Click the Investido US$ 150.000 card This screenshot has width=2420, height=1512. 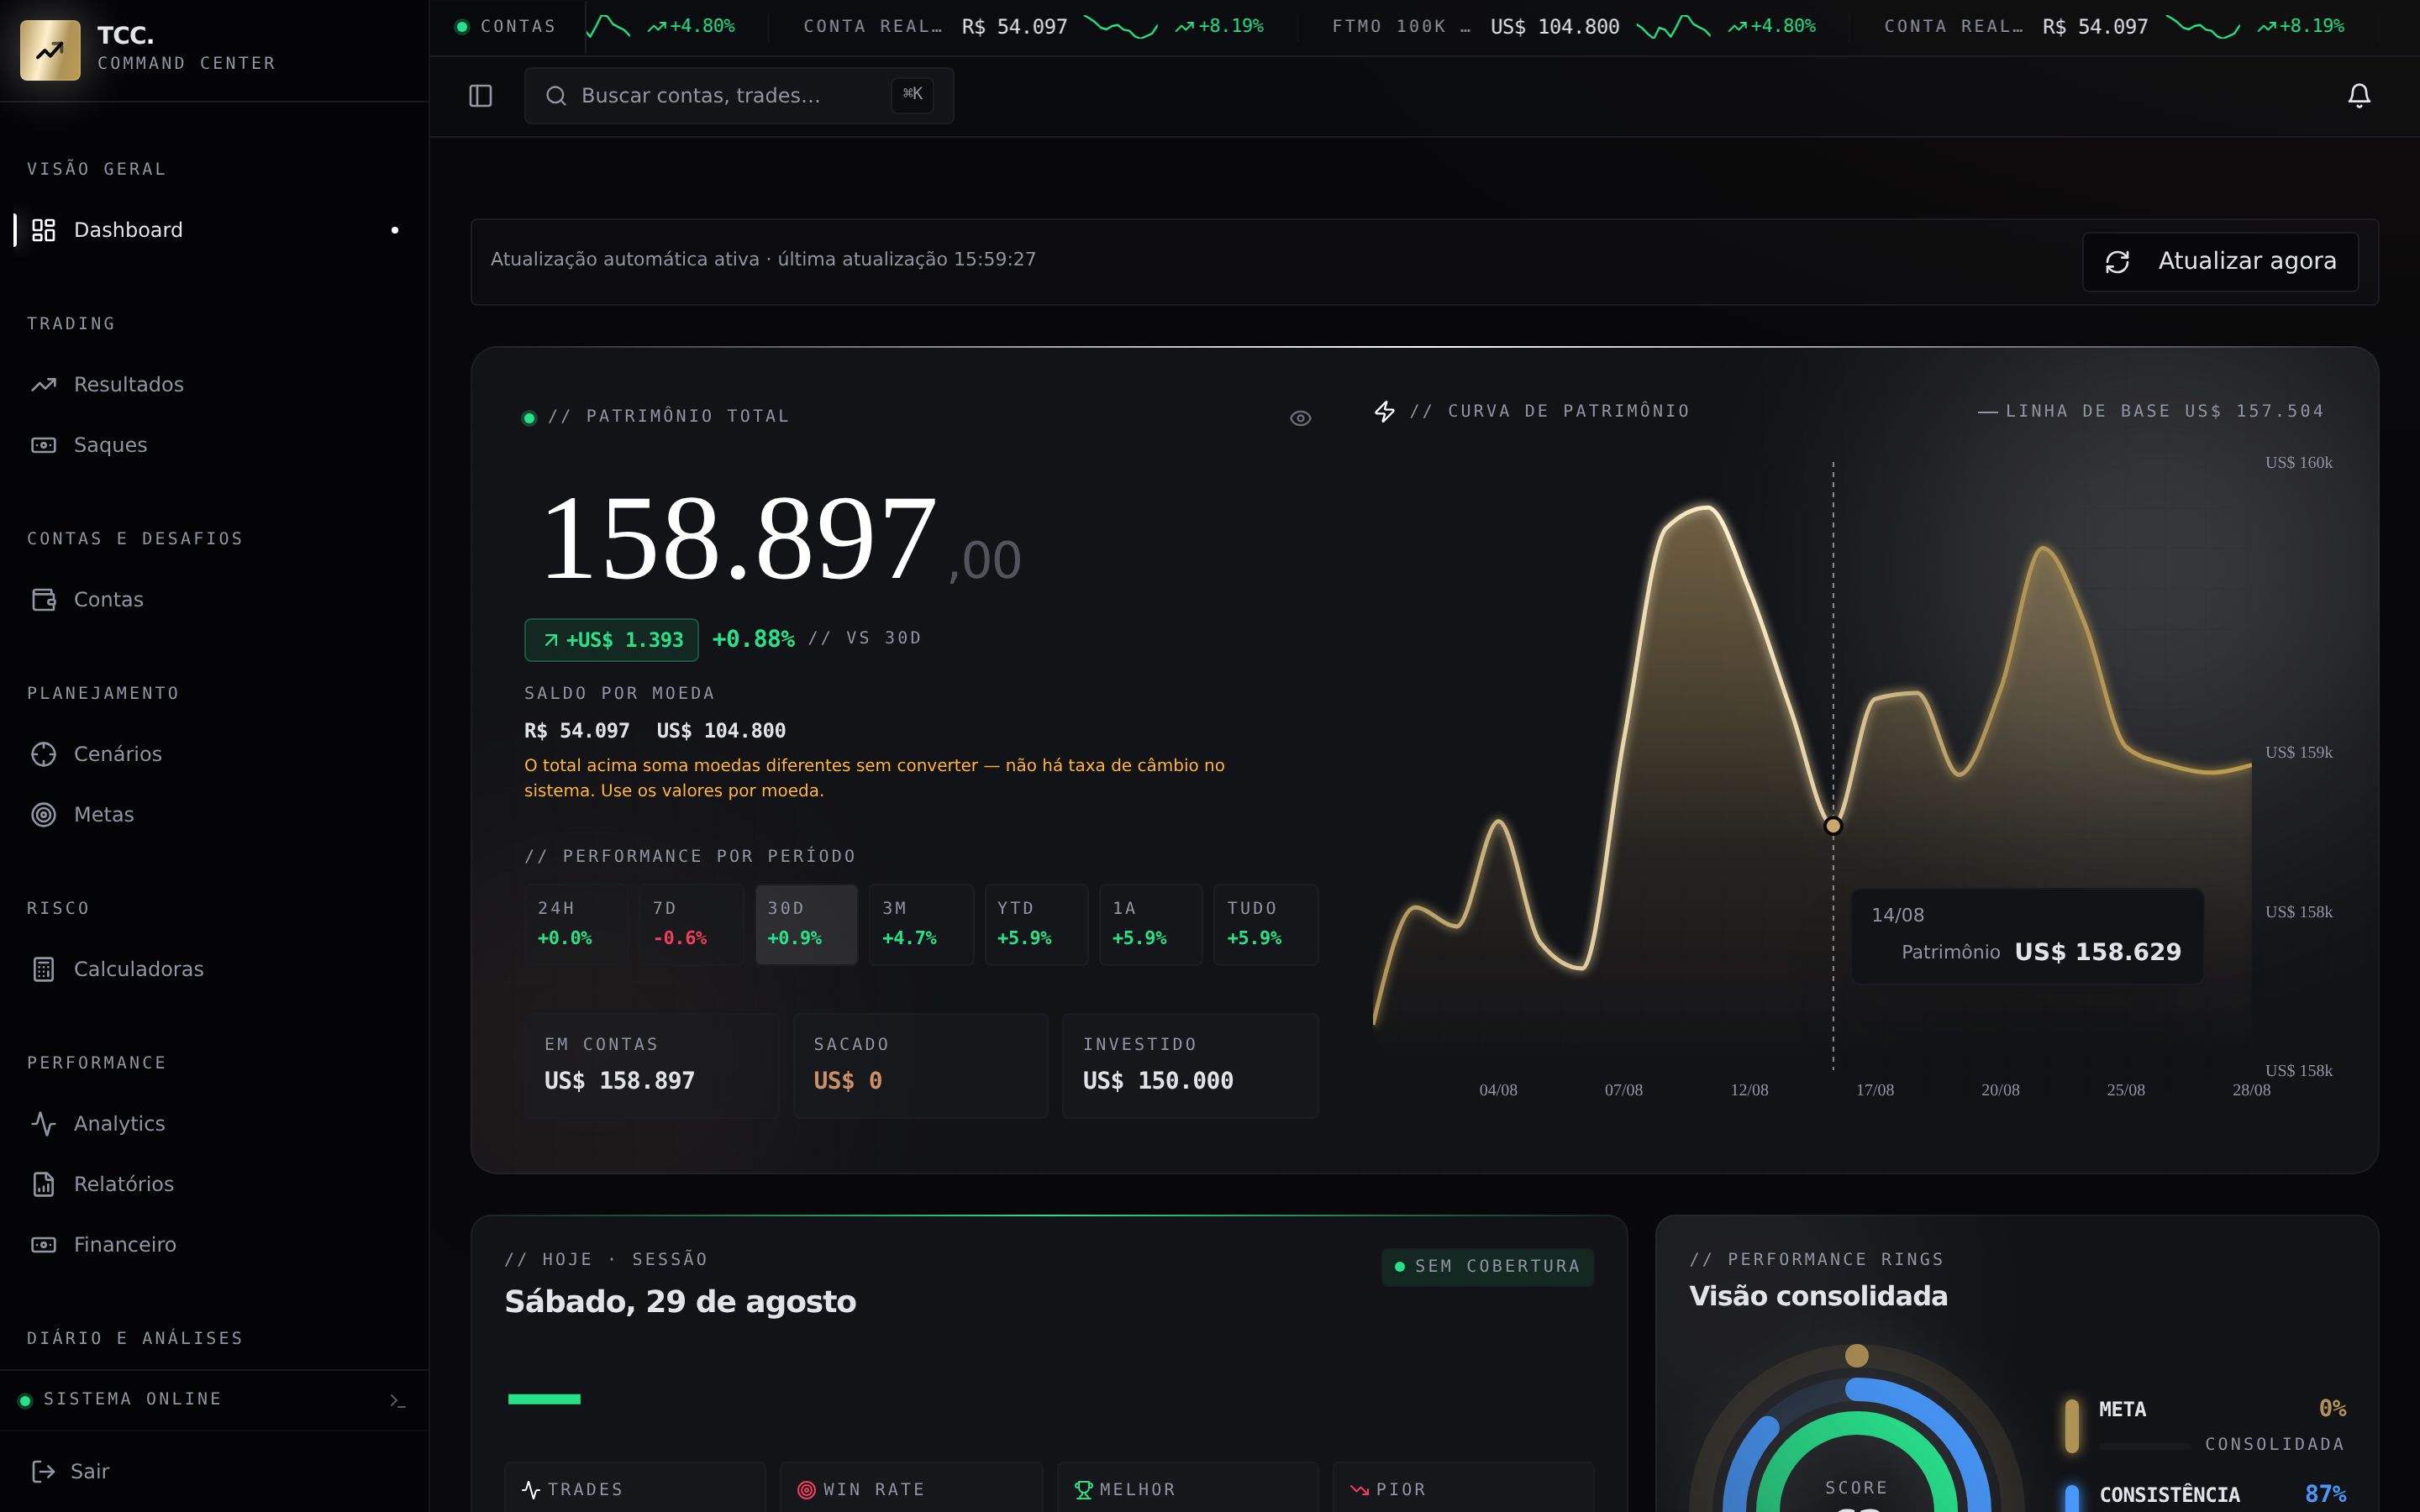click(1190, 1066)
